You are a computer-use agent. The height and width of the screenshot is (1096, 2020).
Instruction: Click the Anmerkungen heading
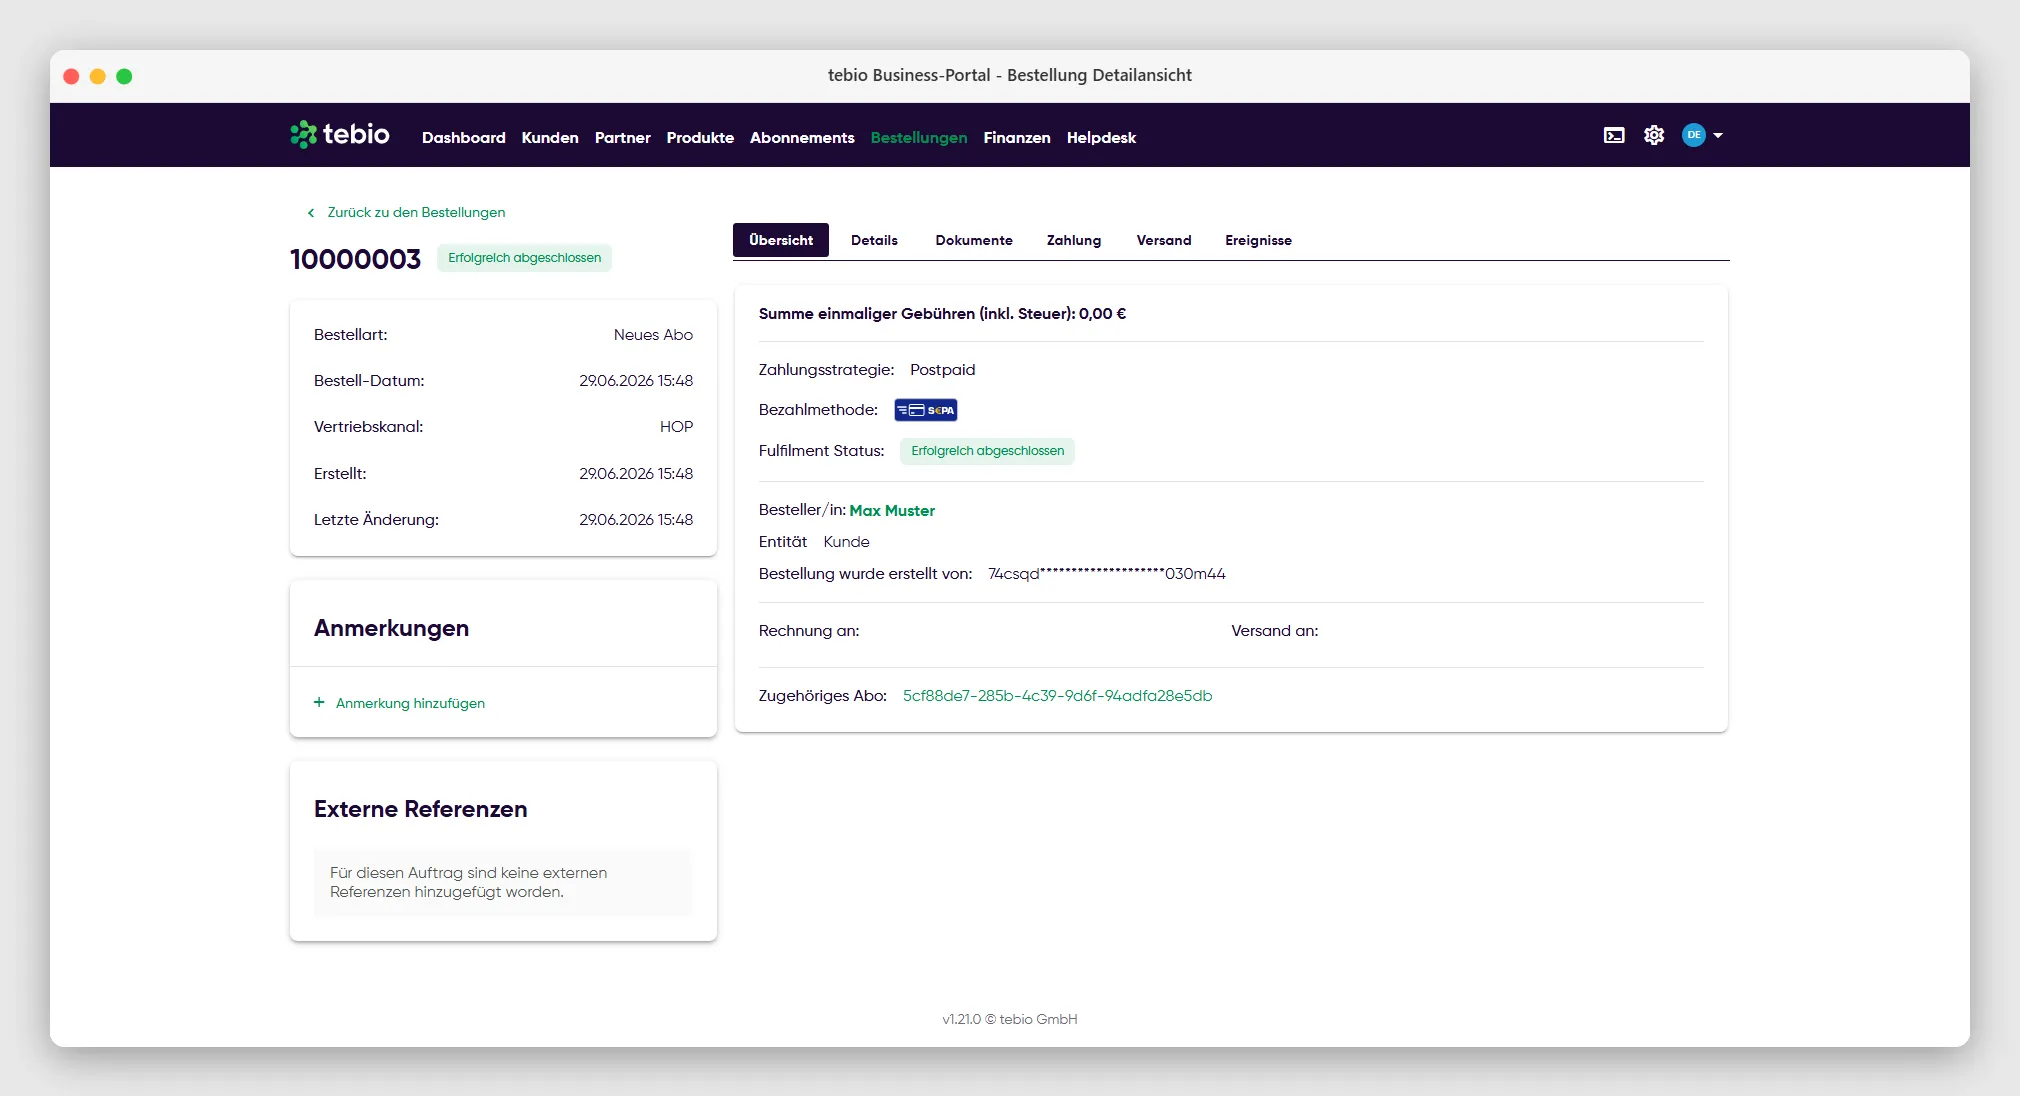tap(391, 628)
